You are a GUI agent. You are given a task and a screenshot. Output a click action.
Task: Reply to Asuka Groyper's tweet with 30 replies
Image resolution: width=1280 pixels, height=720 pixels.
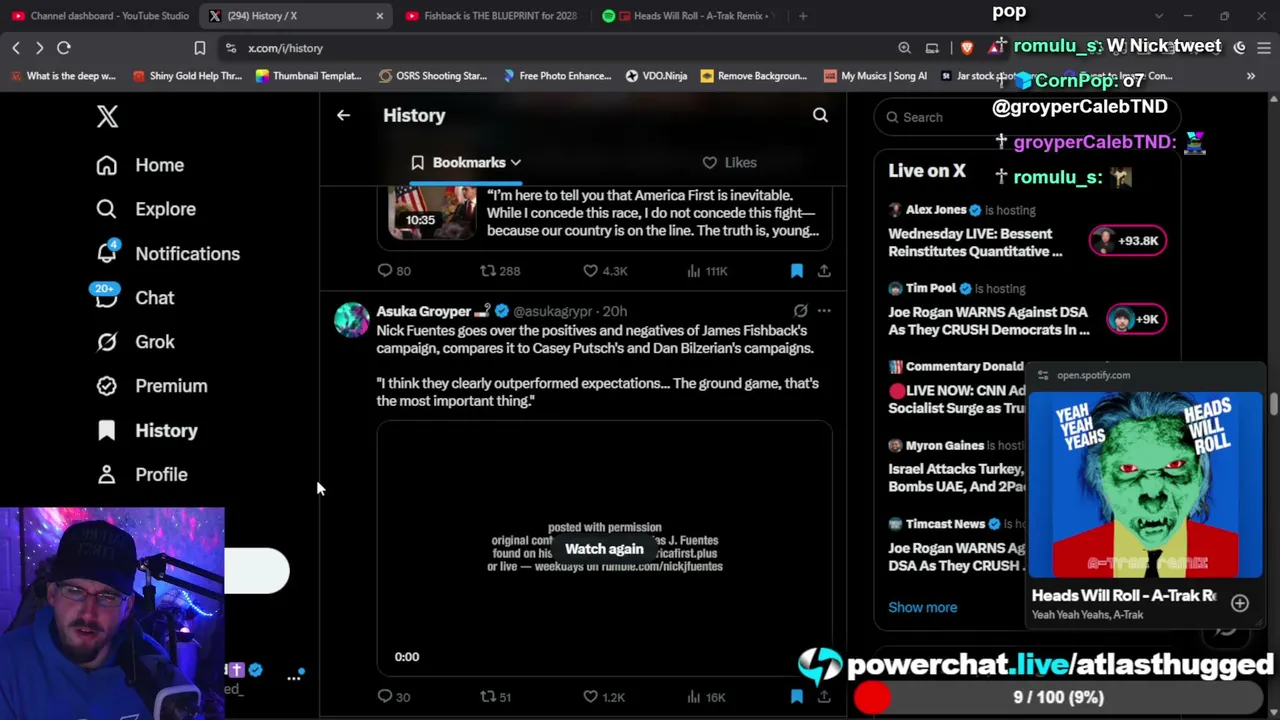click(394, 696)
